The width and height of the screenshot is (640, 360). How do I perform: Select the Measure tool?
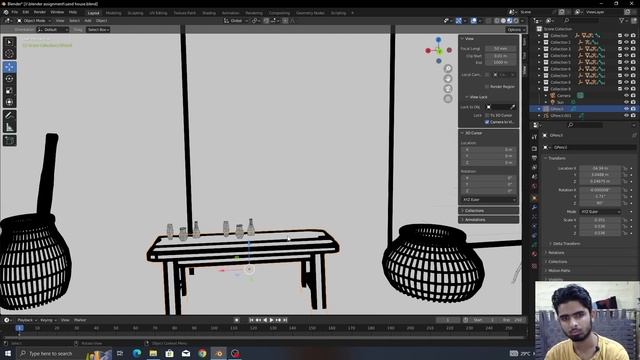9,127
